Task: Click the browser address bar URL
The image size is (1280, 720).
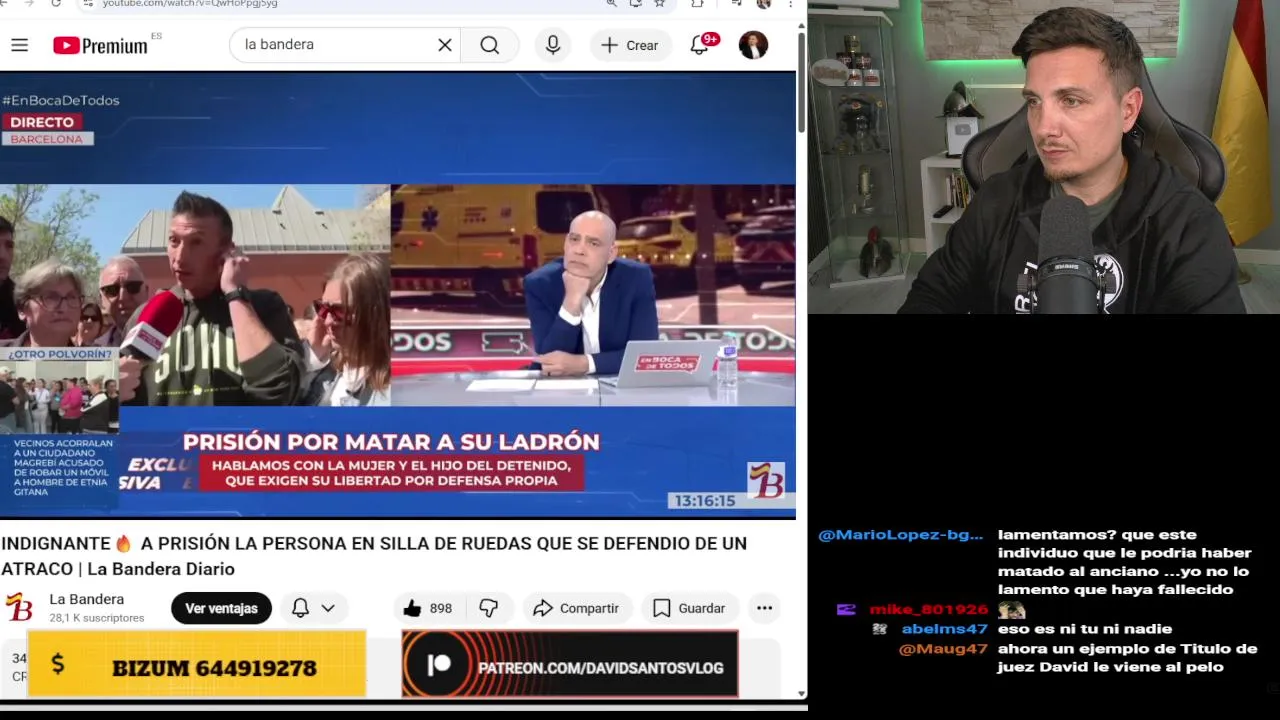Action: pos(190,4)
